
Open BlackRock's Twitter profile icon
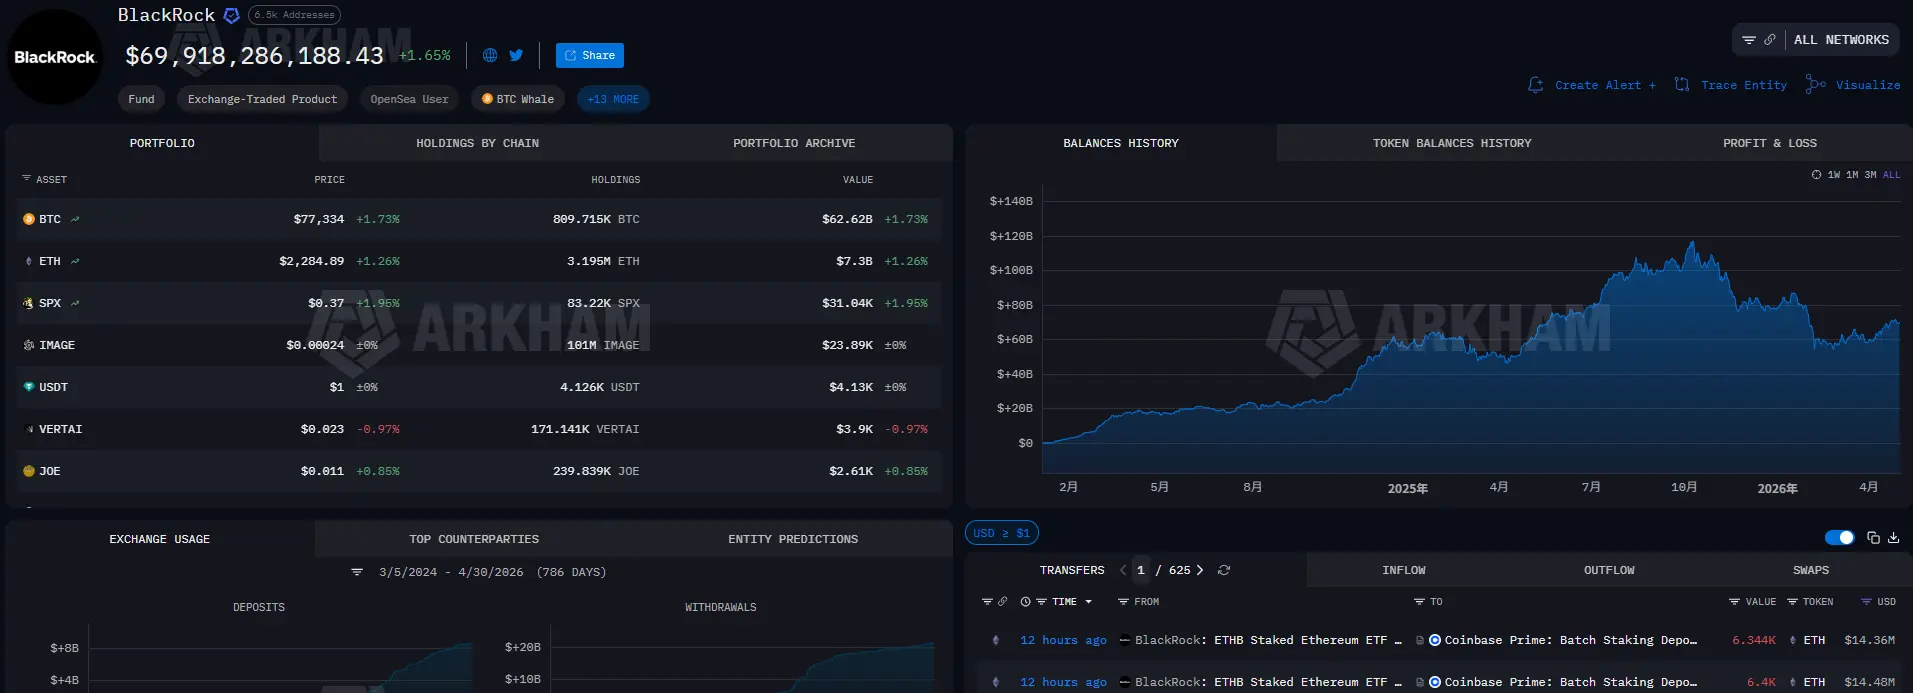[x=516, y=56]
